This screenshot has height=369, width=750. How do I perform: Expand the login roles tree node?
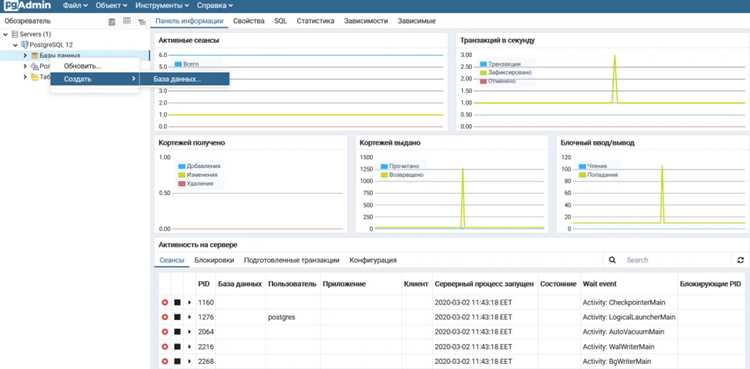click(26, 66)
